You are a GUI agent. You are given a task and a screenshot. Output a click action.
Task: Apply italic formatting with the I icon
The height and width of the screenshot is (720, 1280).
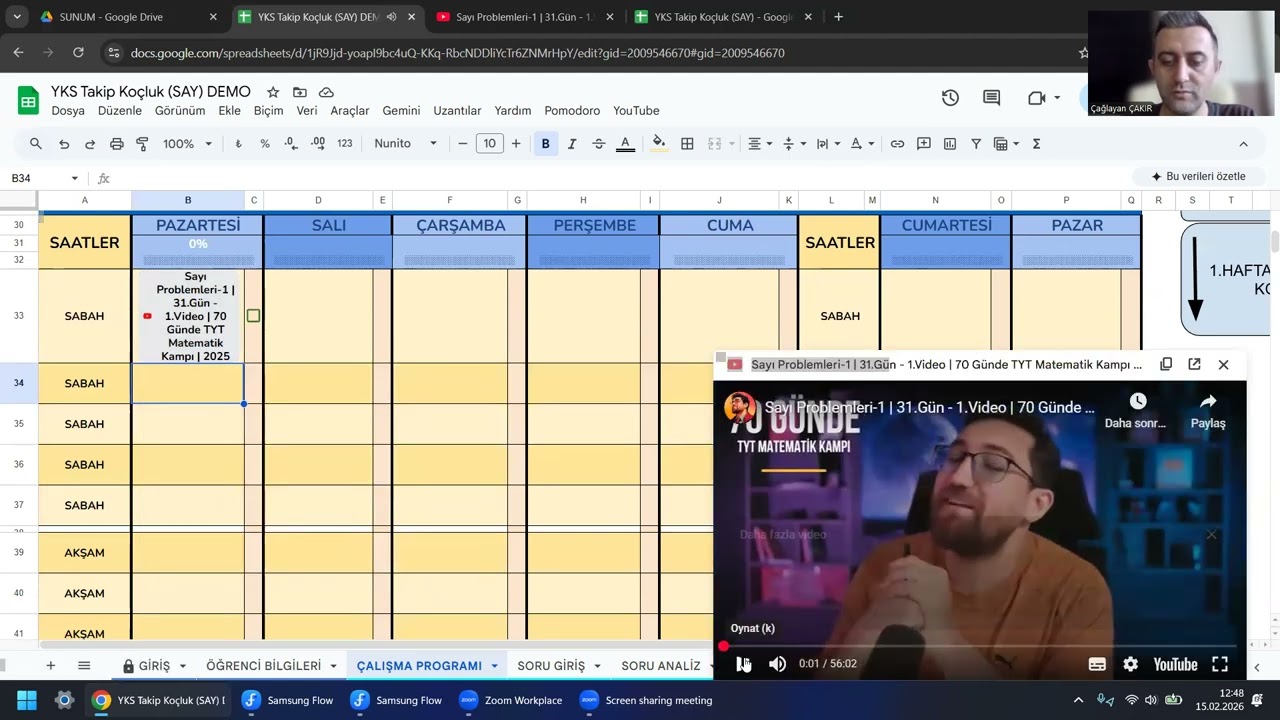point(572,144)
